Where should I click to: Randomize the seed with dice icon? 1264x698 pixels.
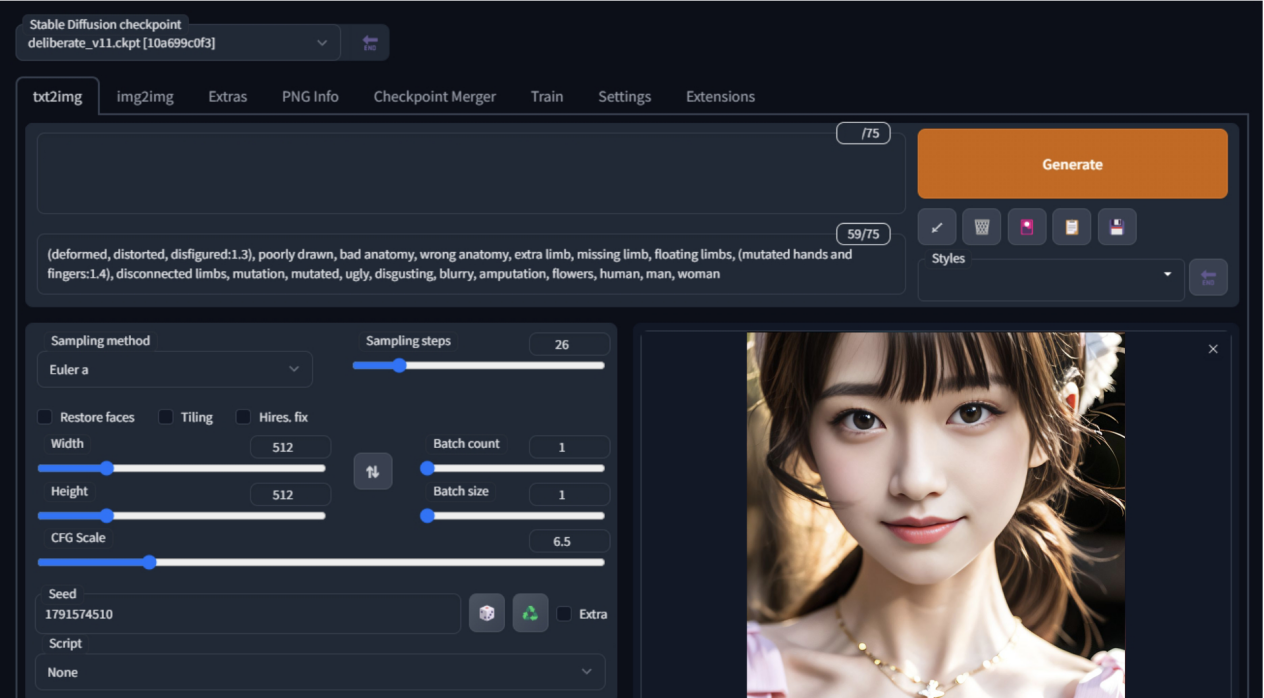[x=487, y=613]
